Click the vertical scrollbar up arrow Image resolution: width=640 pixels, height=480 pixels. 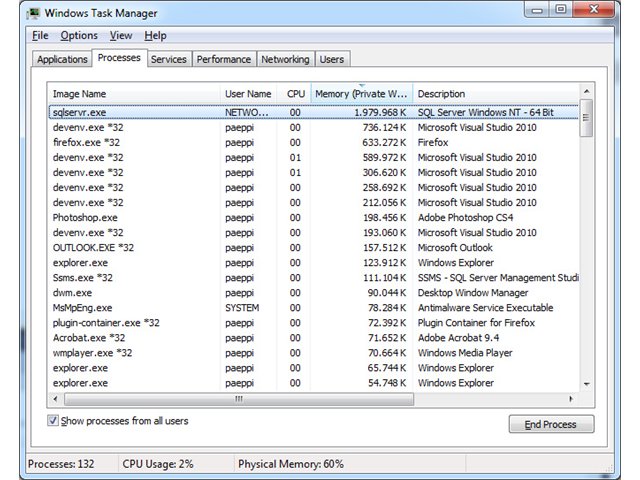click(587, 91)
